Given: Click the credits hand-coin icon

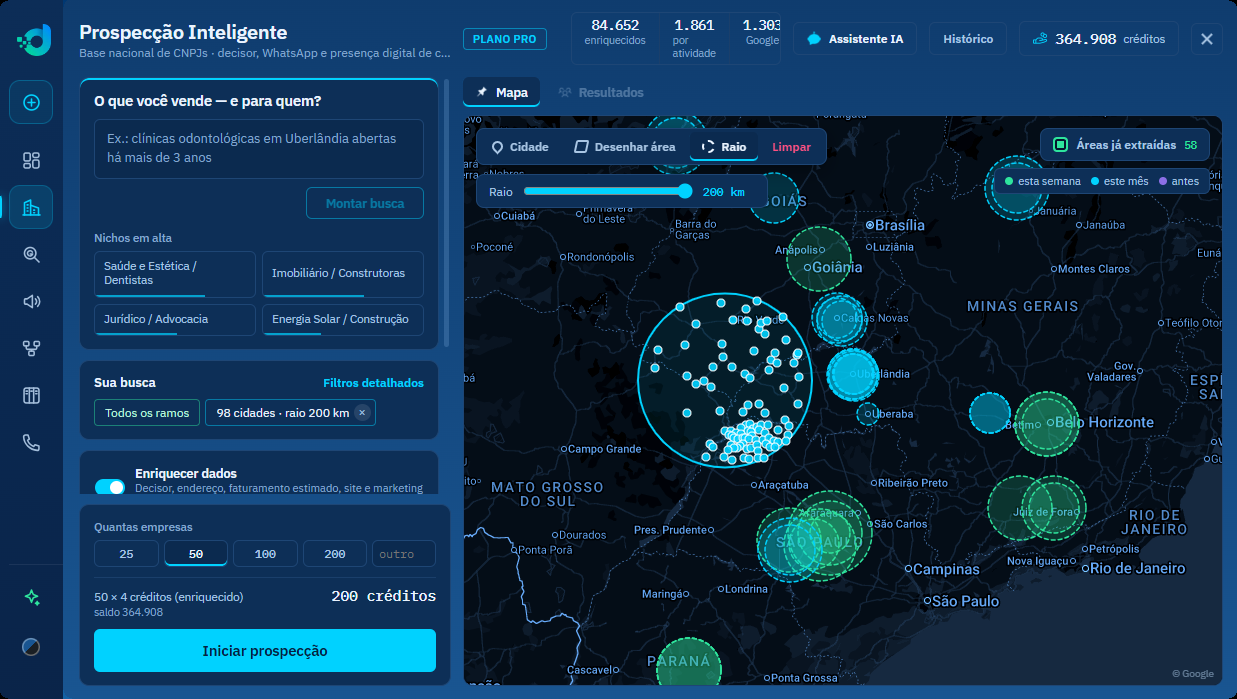Looking at the screenshot, I should click(1040, 39).
